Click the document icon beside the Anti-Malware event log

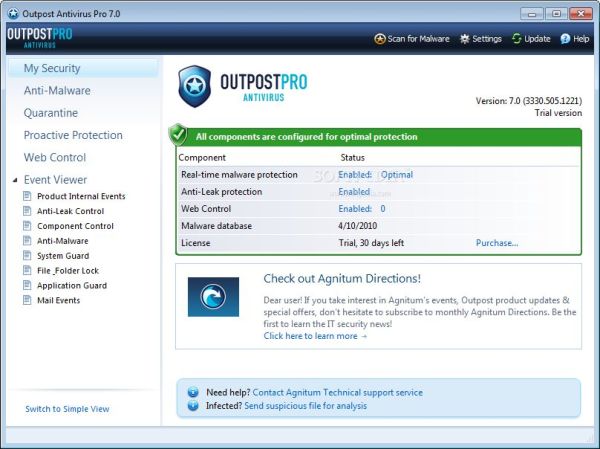point(27,241)
